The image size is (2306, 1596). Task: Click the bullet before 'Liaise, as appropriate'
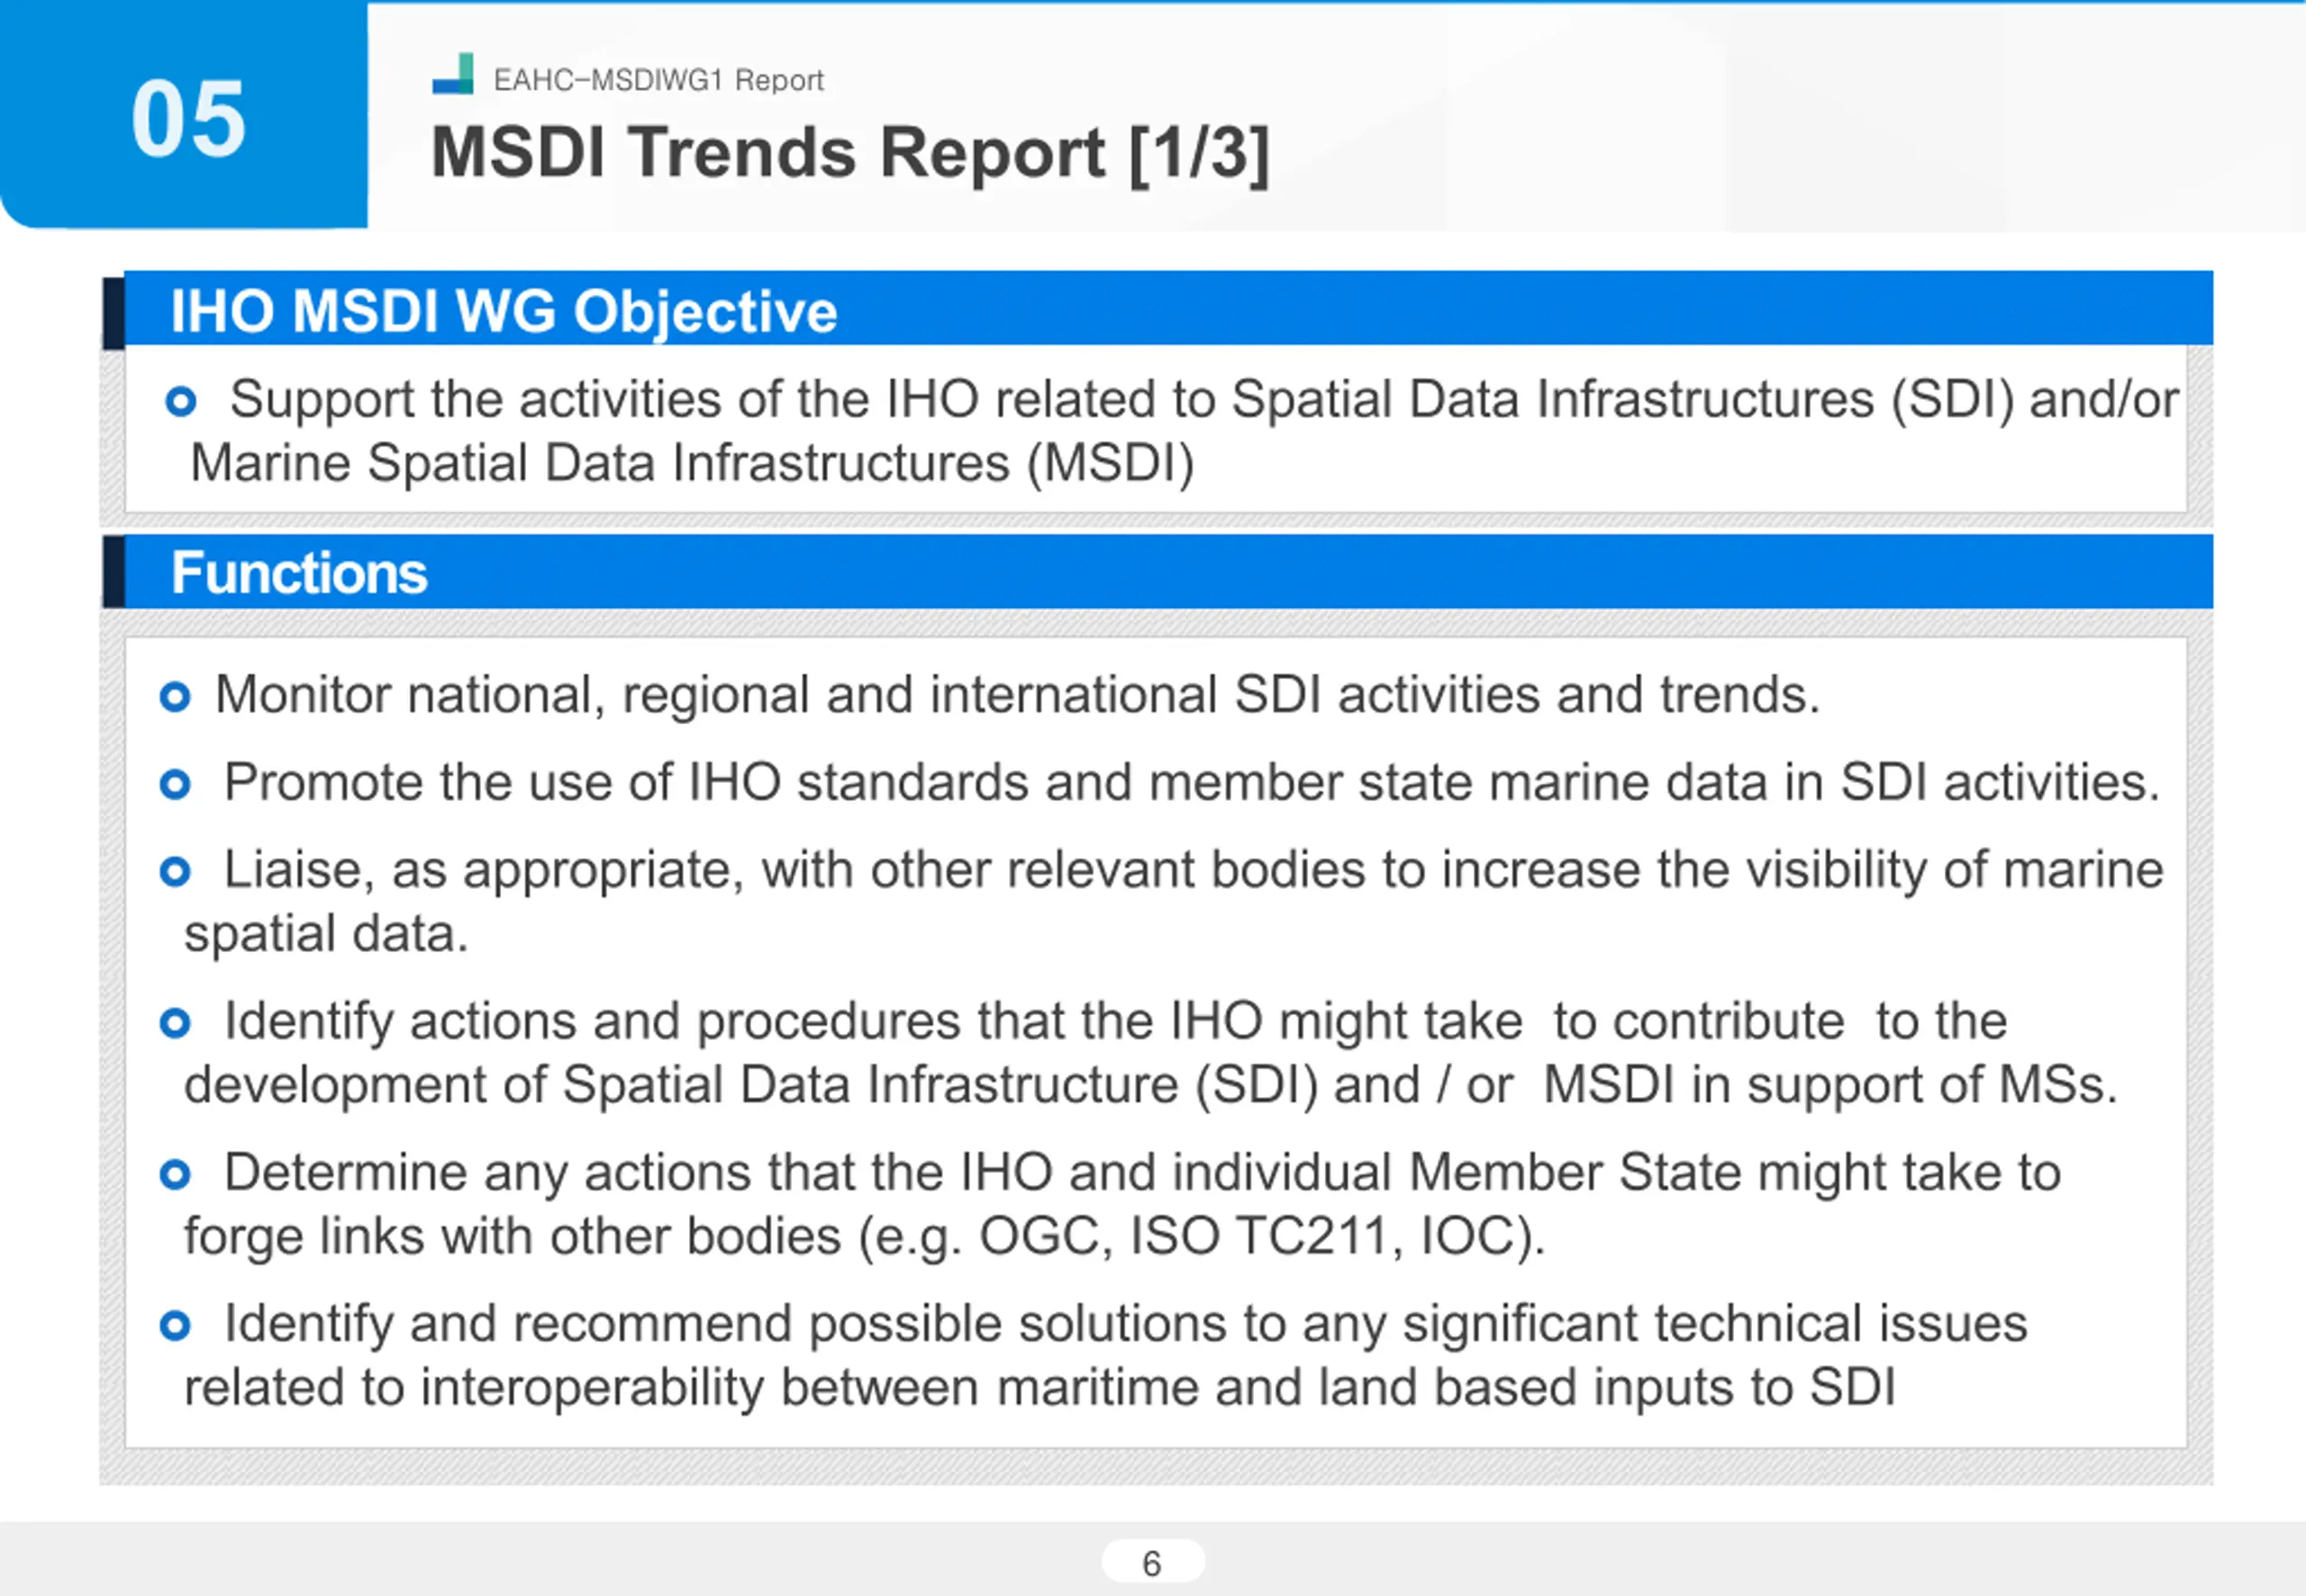[x=175, y=872]
